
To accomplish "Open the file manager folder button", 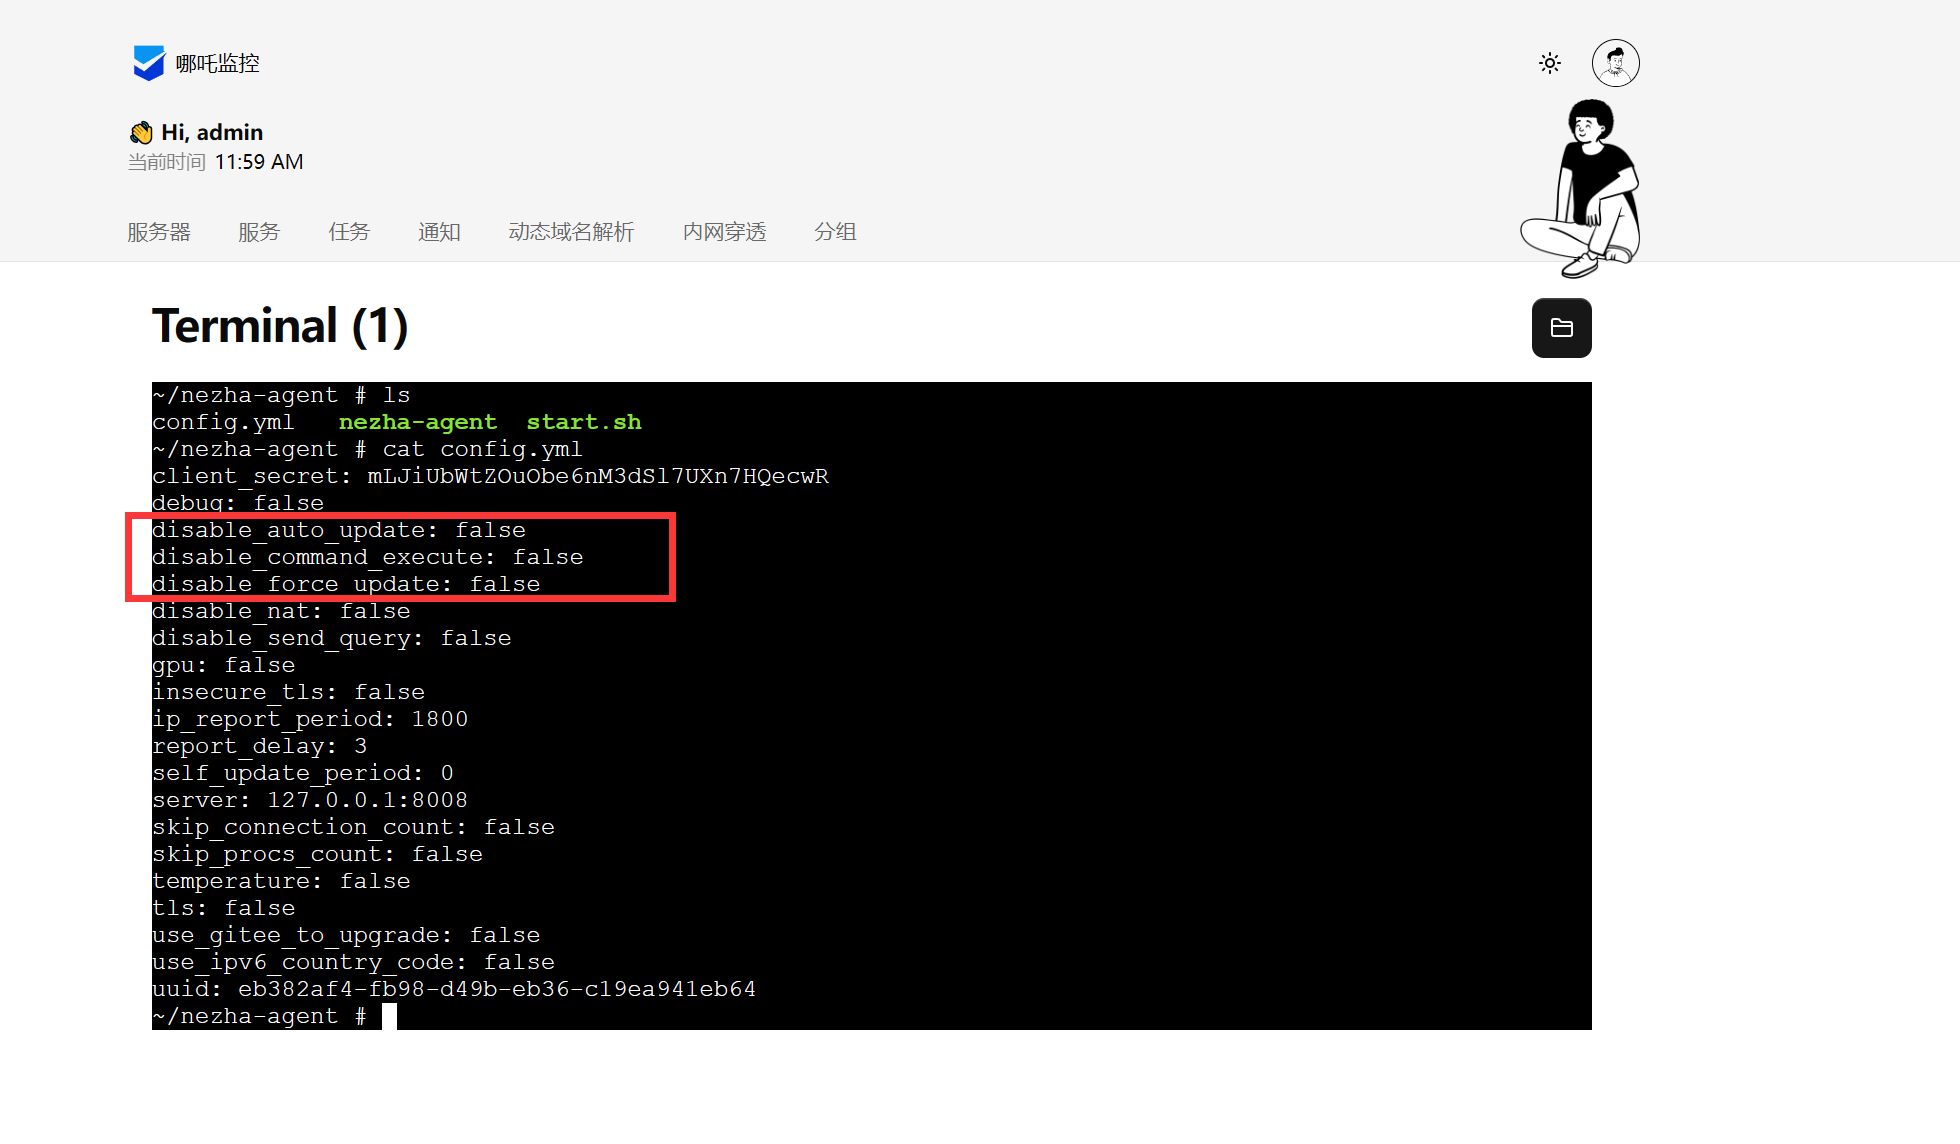I will (1561, 328).
